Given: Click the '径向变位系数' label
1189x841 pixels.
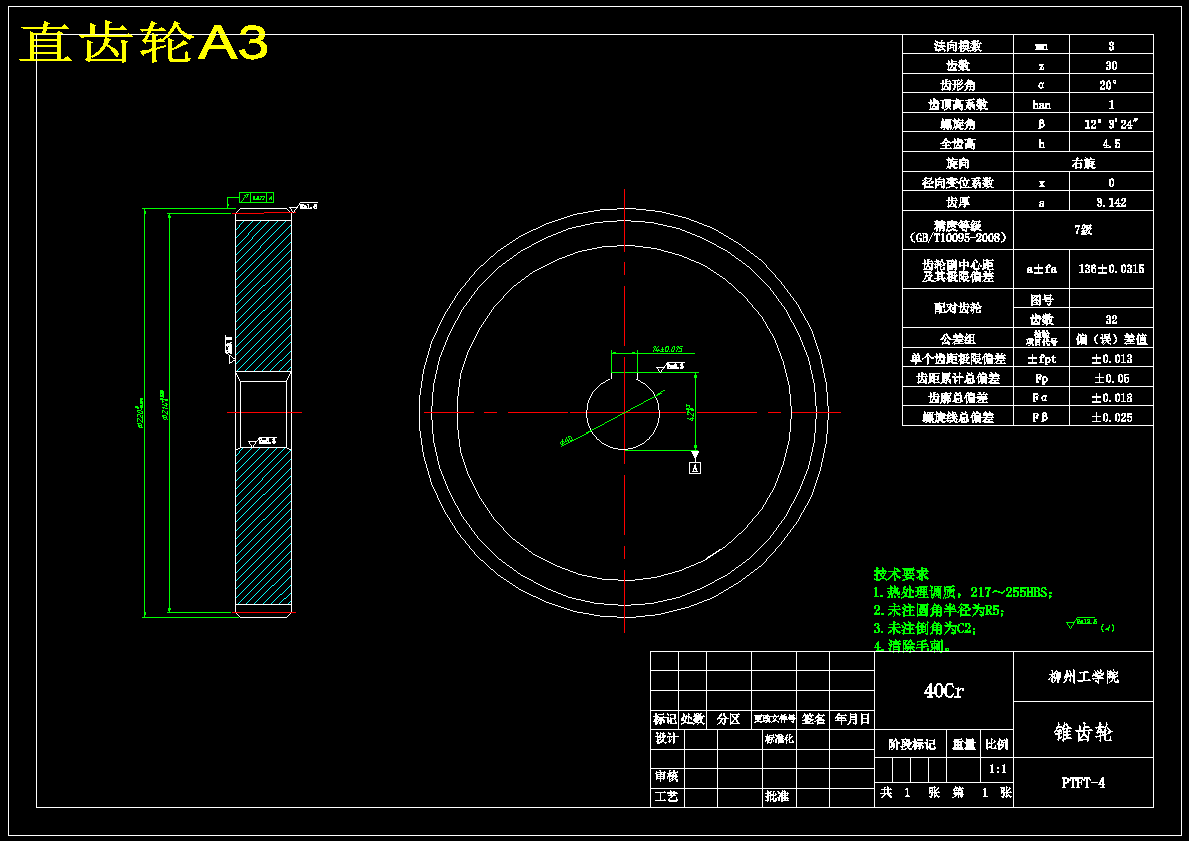Looking at the screenshot, I should 958,183.
